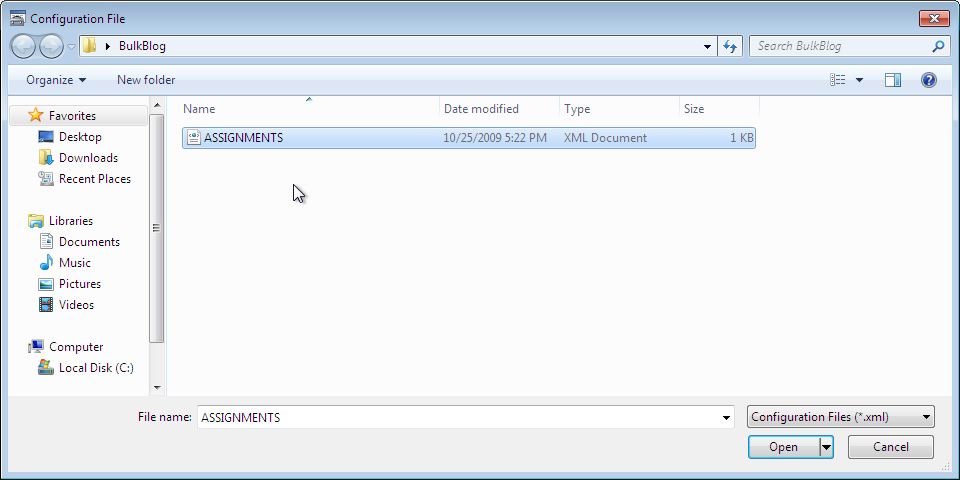The image size is (960, 480).
Task: Click the Back navigation arrow button
Action: pyautogui.click(x=23, y=47)
